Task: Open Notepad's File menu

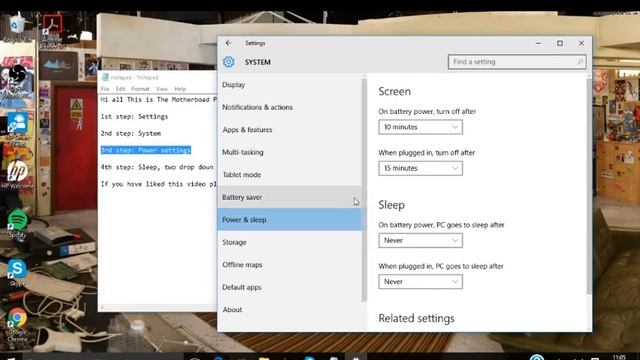Action: tap(105, 89)
